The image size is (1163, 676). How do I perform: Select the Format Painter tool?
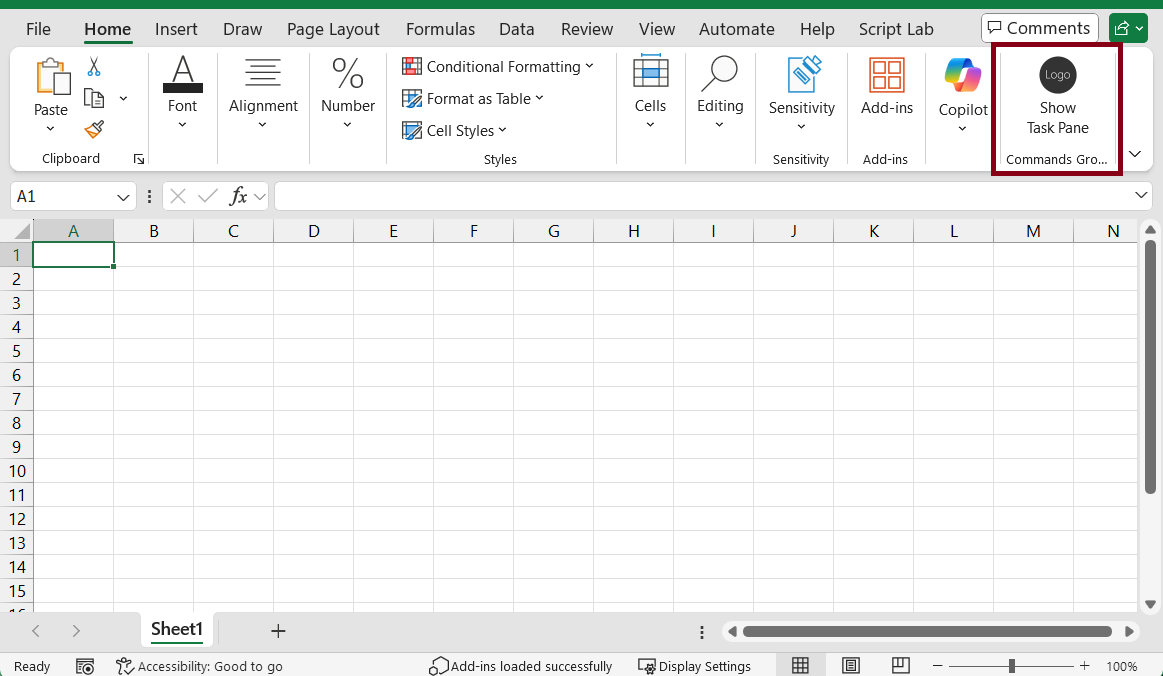[x=93, y=130]
